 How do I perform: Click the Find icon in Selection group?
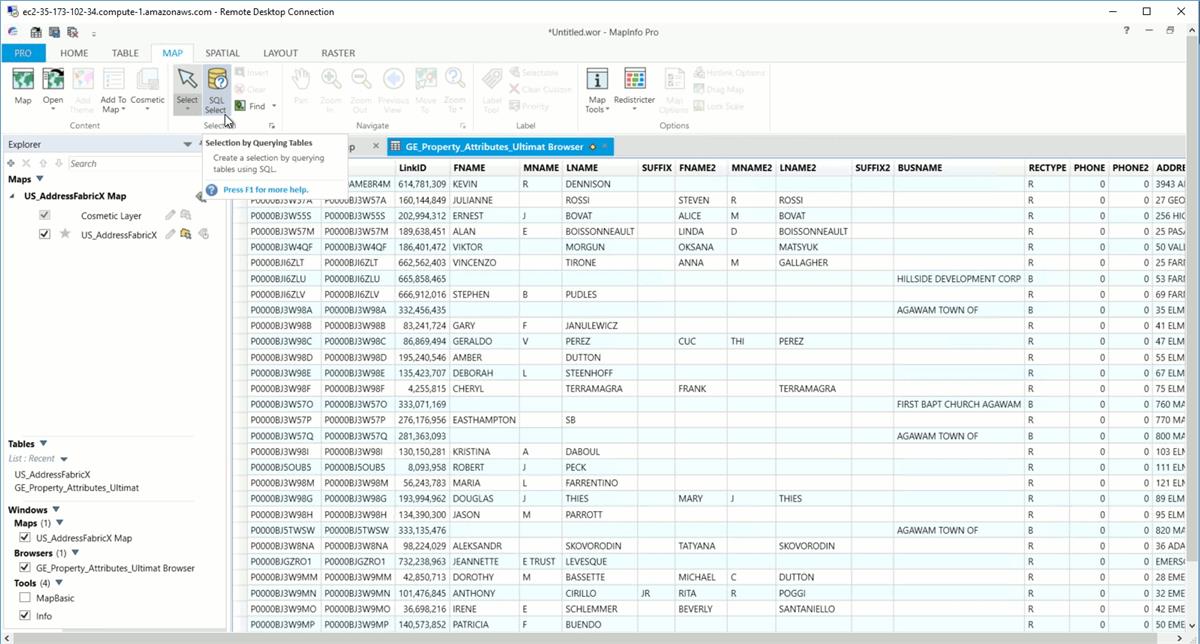click(x=241, y=106)
